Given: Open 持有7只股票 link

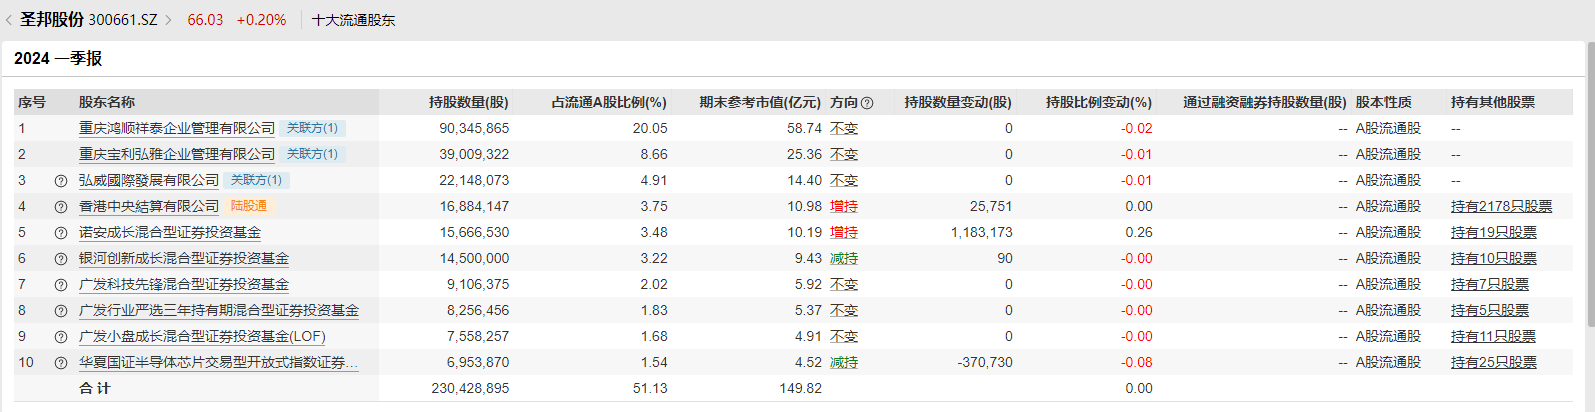Looking at the screenshot, I should [x=1489, y=284].
